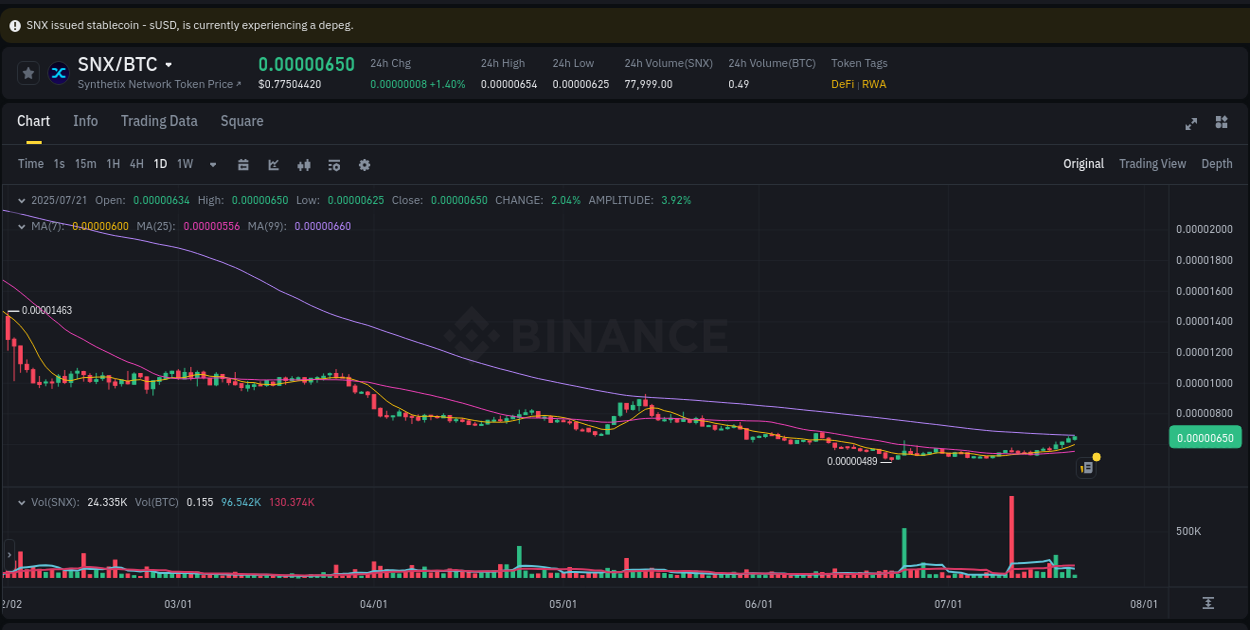Favorite the SNX/BTC pair via star
Image resolution: width=1250 pixels, height=630 pixels.
(x=28, y=72)
